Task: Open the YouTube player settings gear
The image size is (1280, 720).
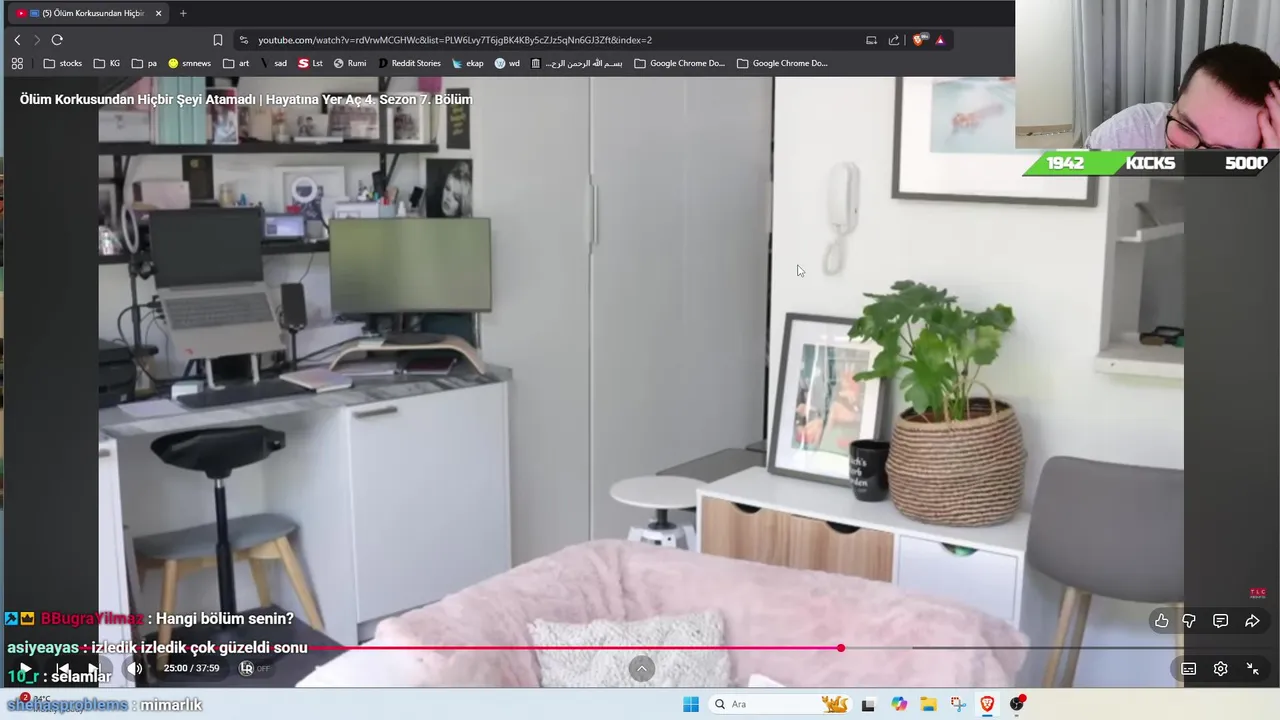Action: click(x=1220, y=669)
